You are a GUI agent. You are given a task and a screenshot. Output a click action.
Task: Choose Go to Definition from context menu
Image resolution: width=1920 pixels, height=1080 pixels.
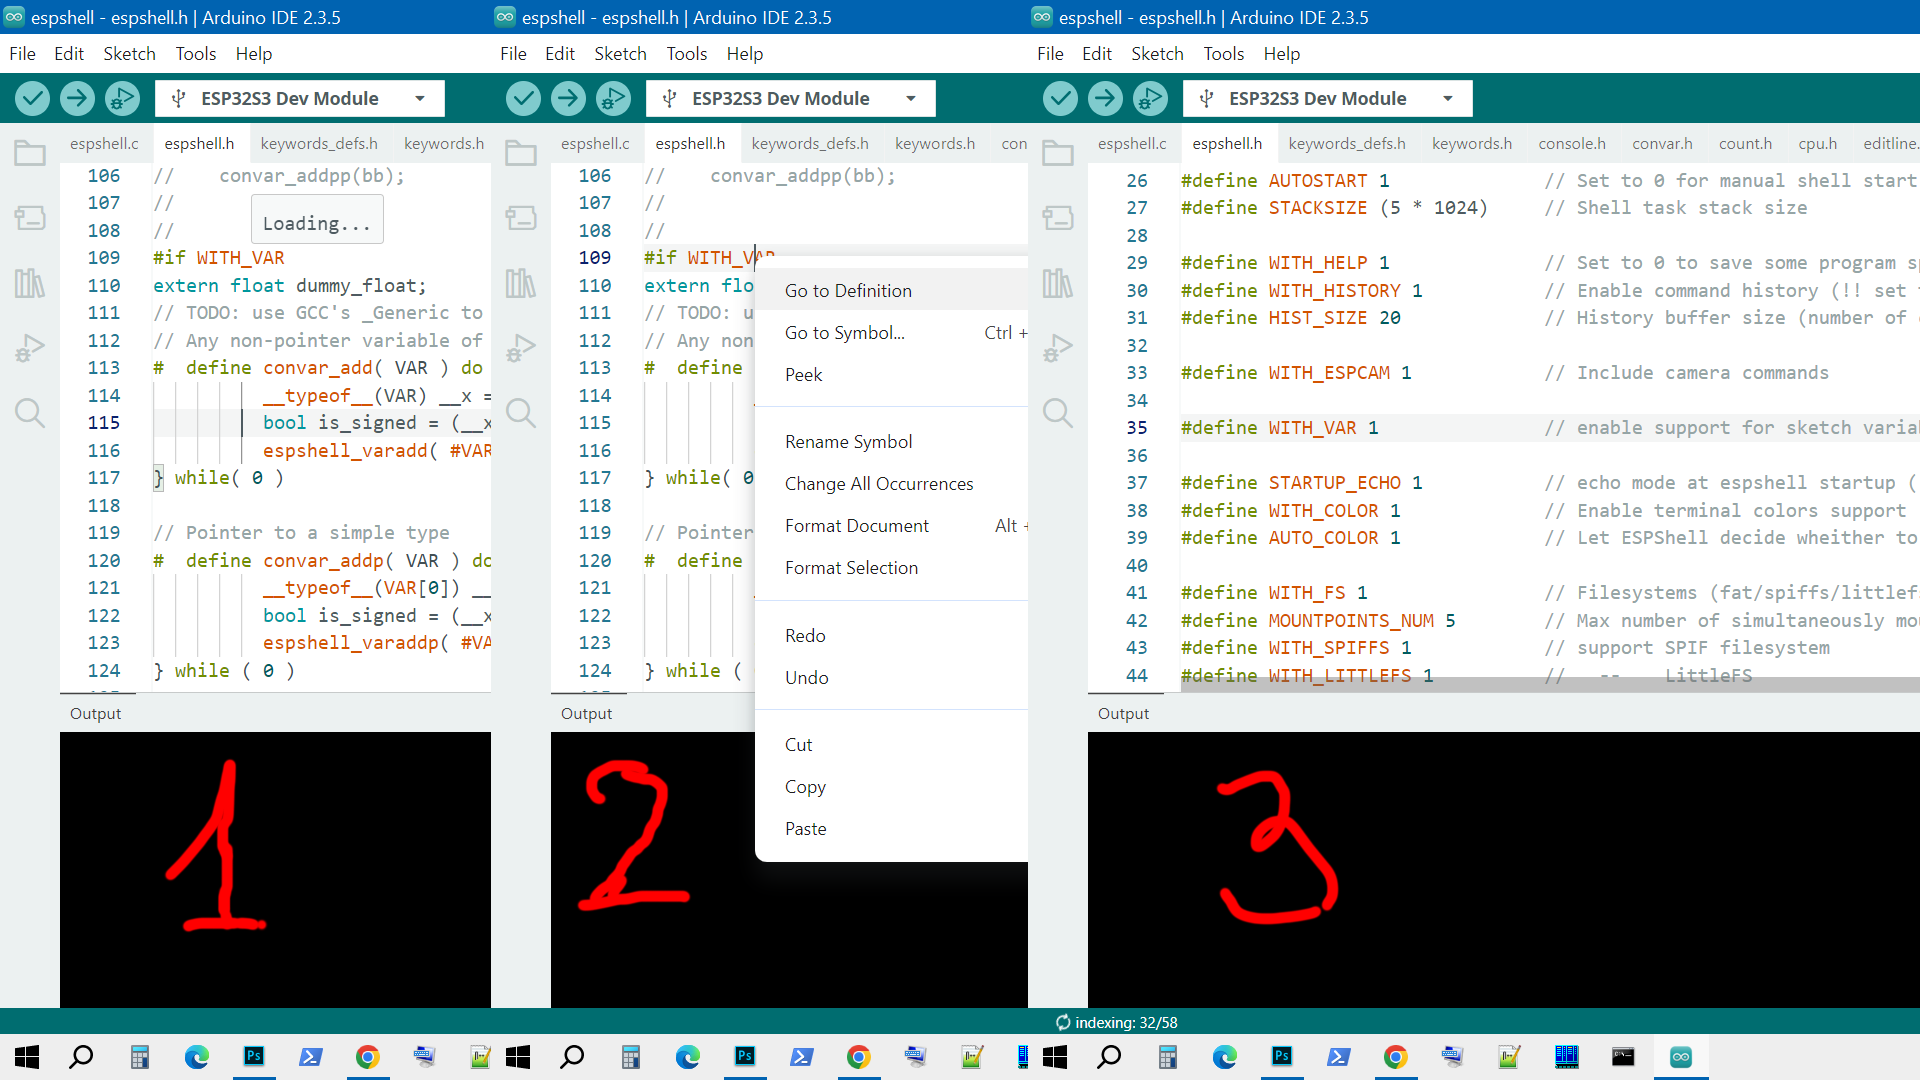pyautogui.click(x=848, y=291)
